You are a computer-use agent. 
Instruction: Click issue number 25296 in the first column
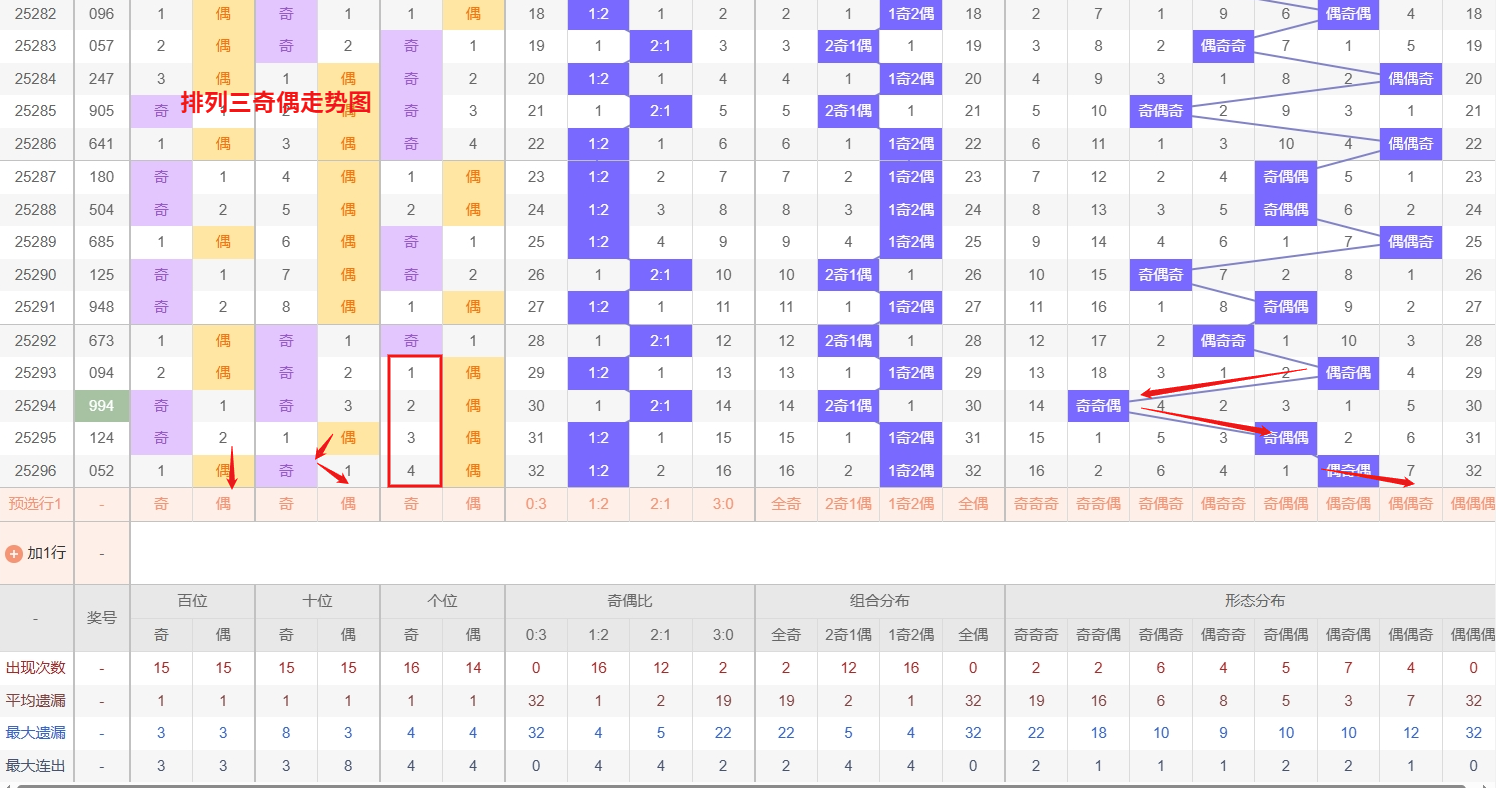click(x=36, y=471)
